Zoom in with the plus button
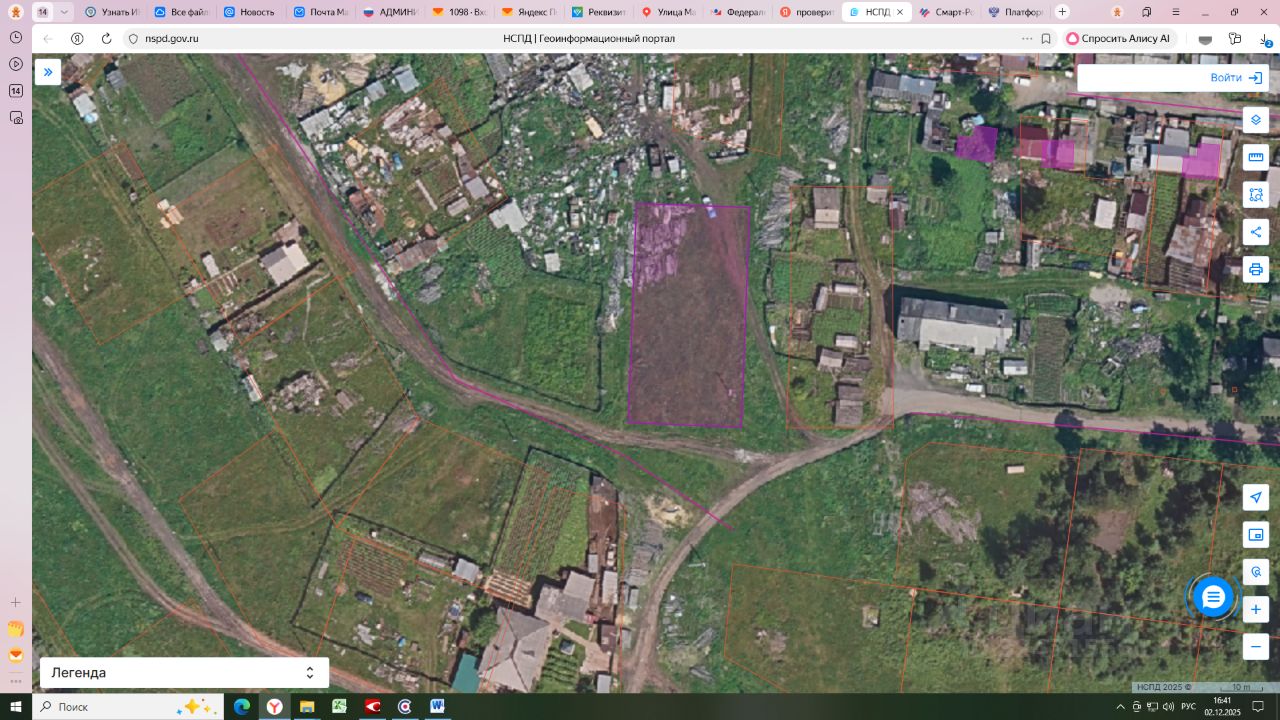This screenshot has height=720, width=1280. [1256, 609]
